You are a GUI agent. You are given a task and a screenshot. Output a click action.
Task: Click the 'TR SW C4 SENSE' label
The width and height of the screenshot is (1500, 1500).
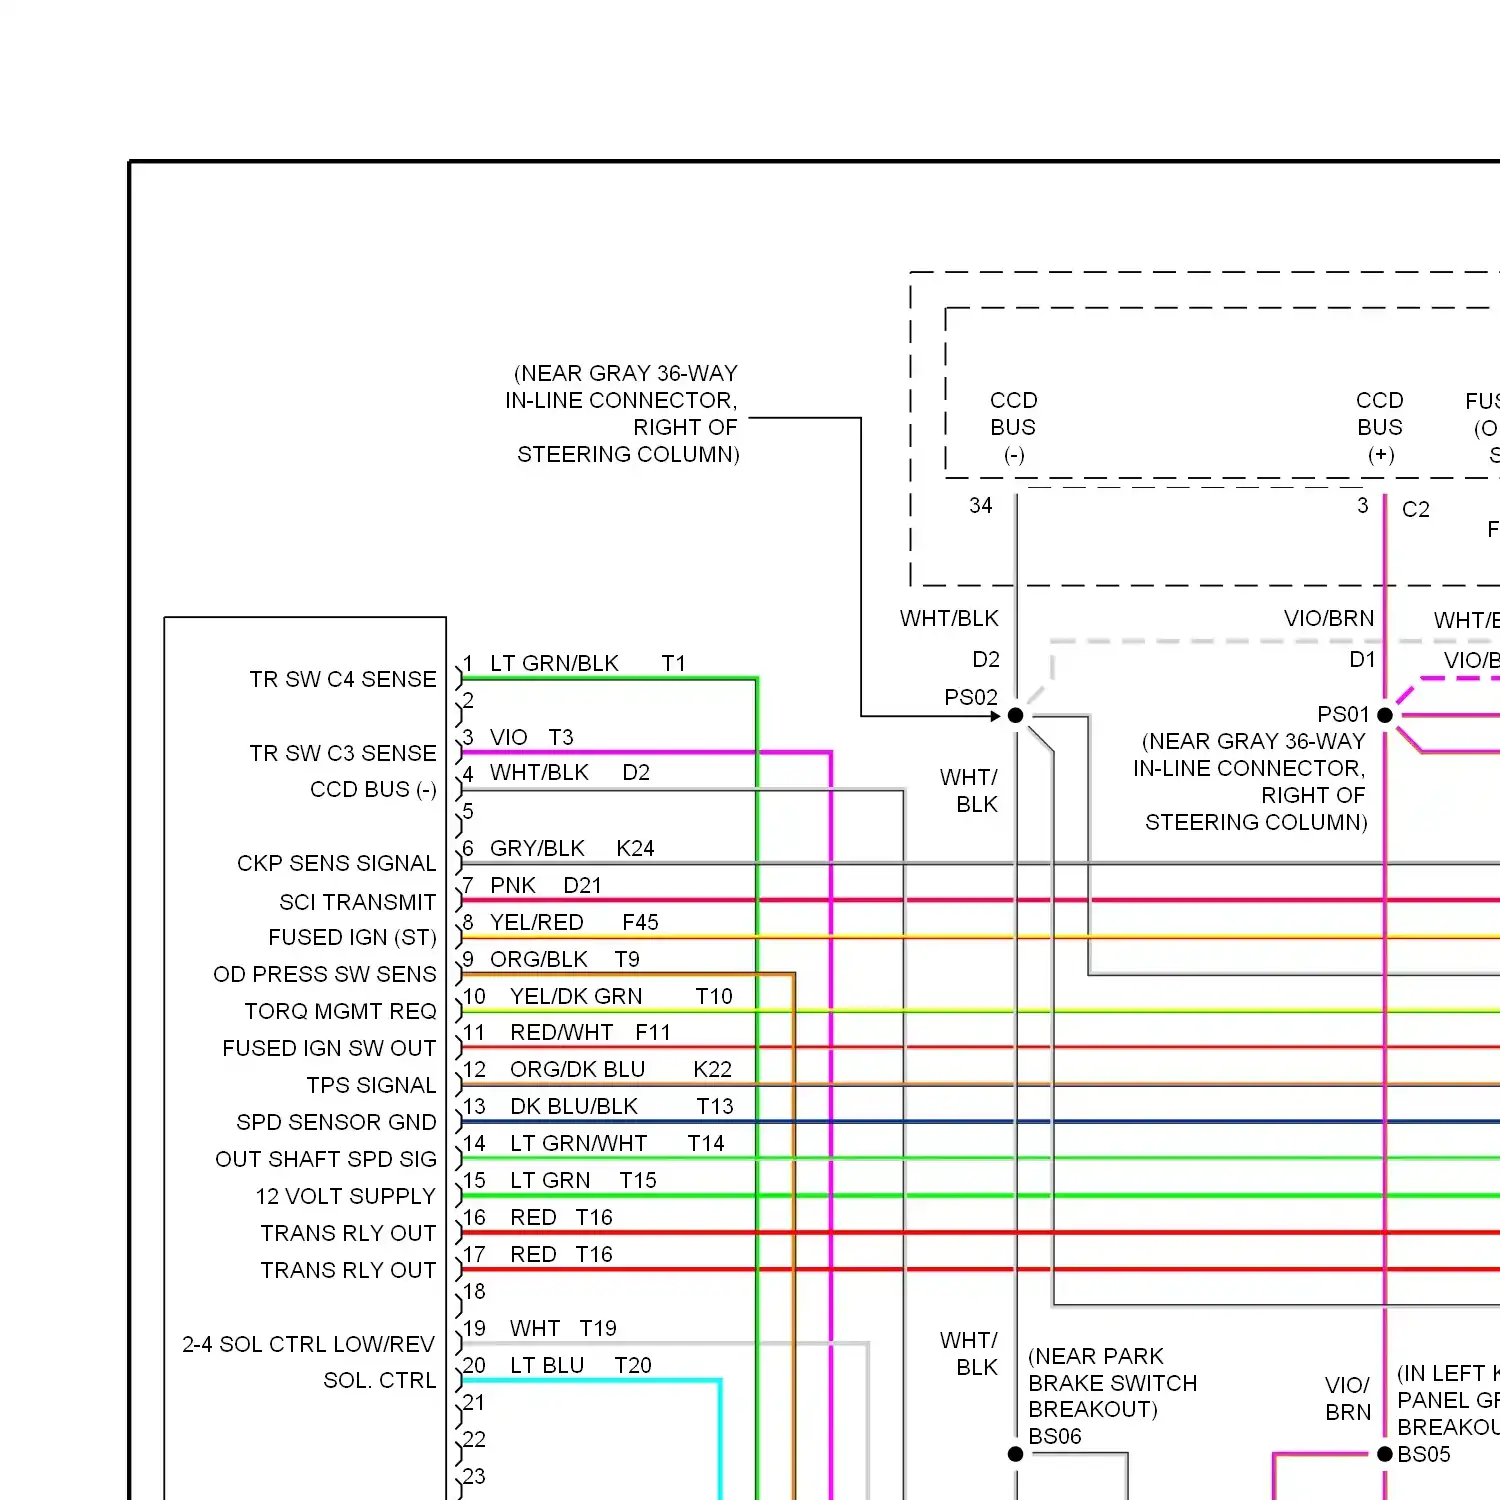point(343,679)
